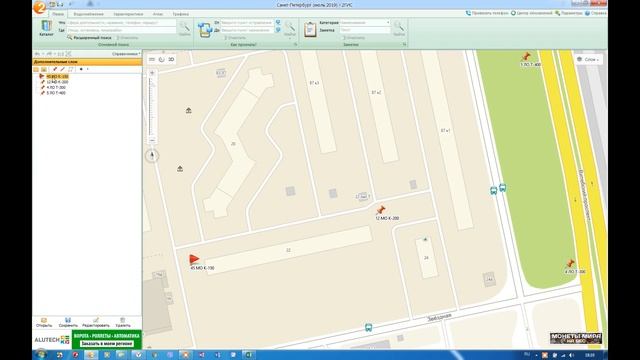Click red flag marker 45 МО К-100
This screenshot has height=360, width=640.
point(194,259)
